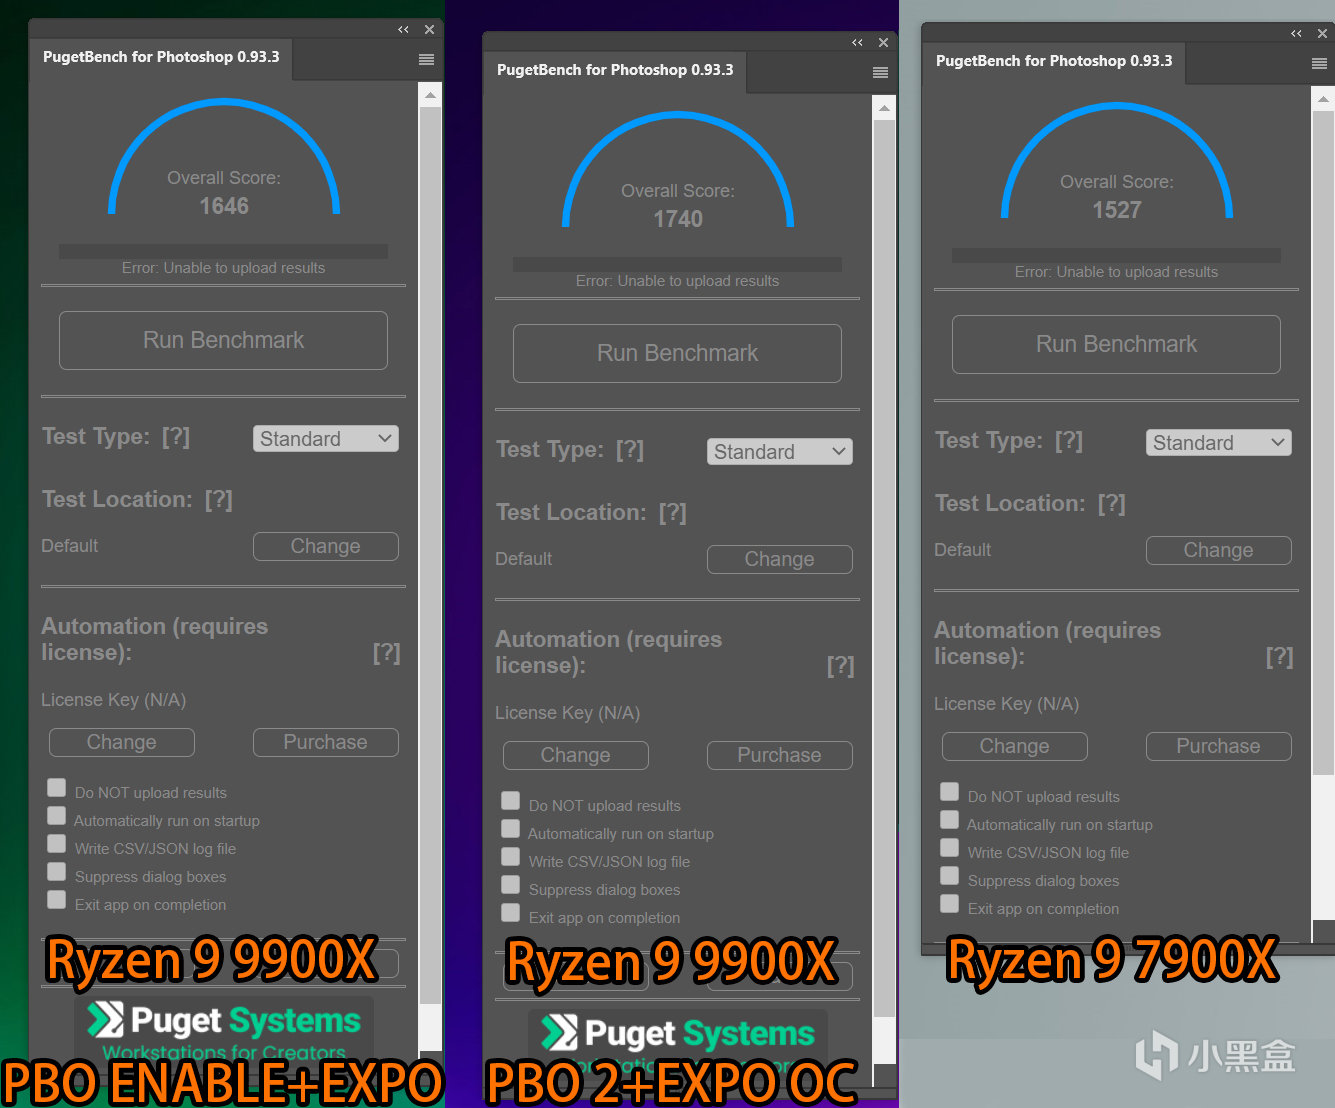This screenshot has width=1335, height=1108.
Task: Collapse the panel showing score 1527
Action: click(x=1296, y=34)
